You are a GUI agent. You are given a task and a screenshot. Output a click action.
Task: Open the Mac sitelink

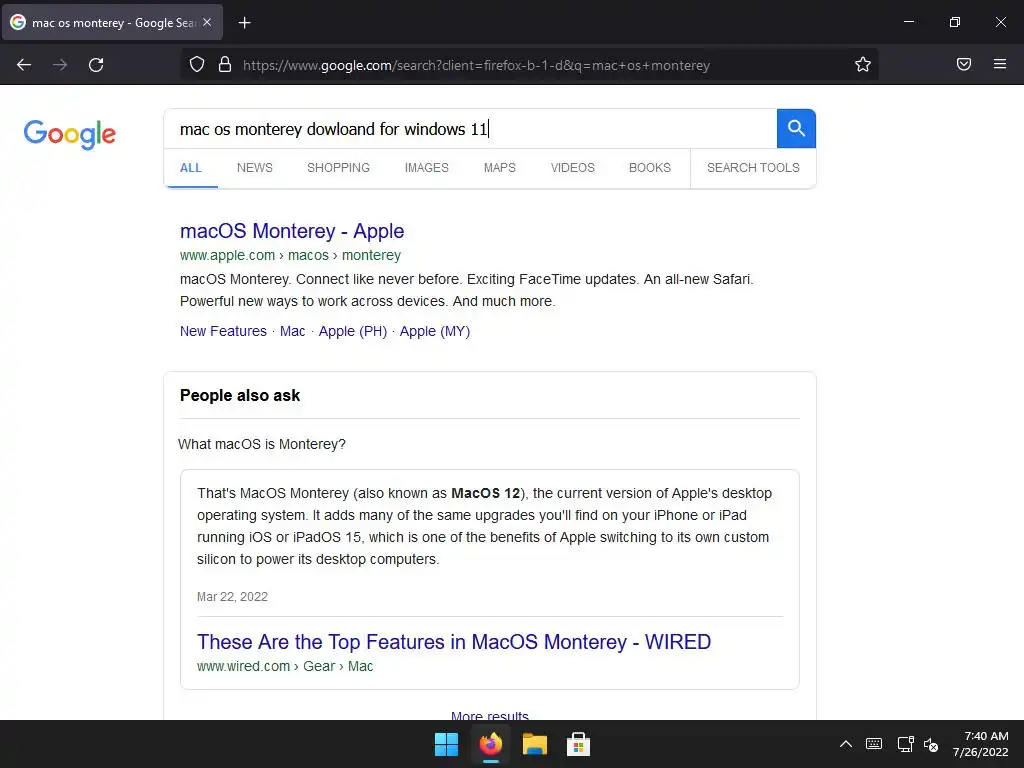(x=293, y=331)
